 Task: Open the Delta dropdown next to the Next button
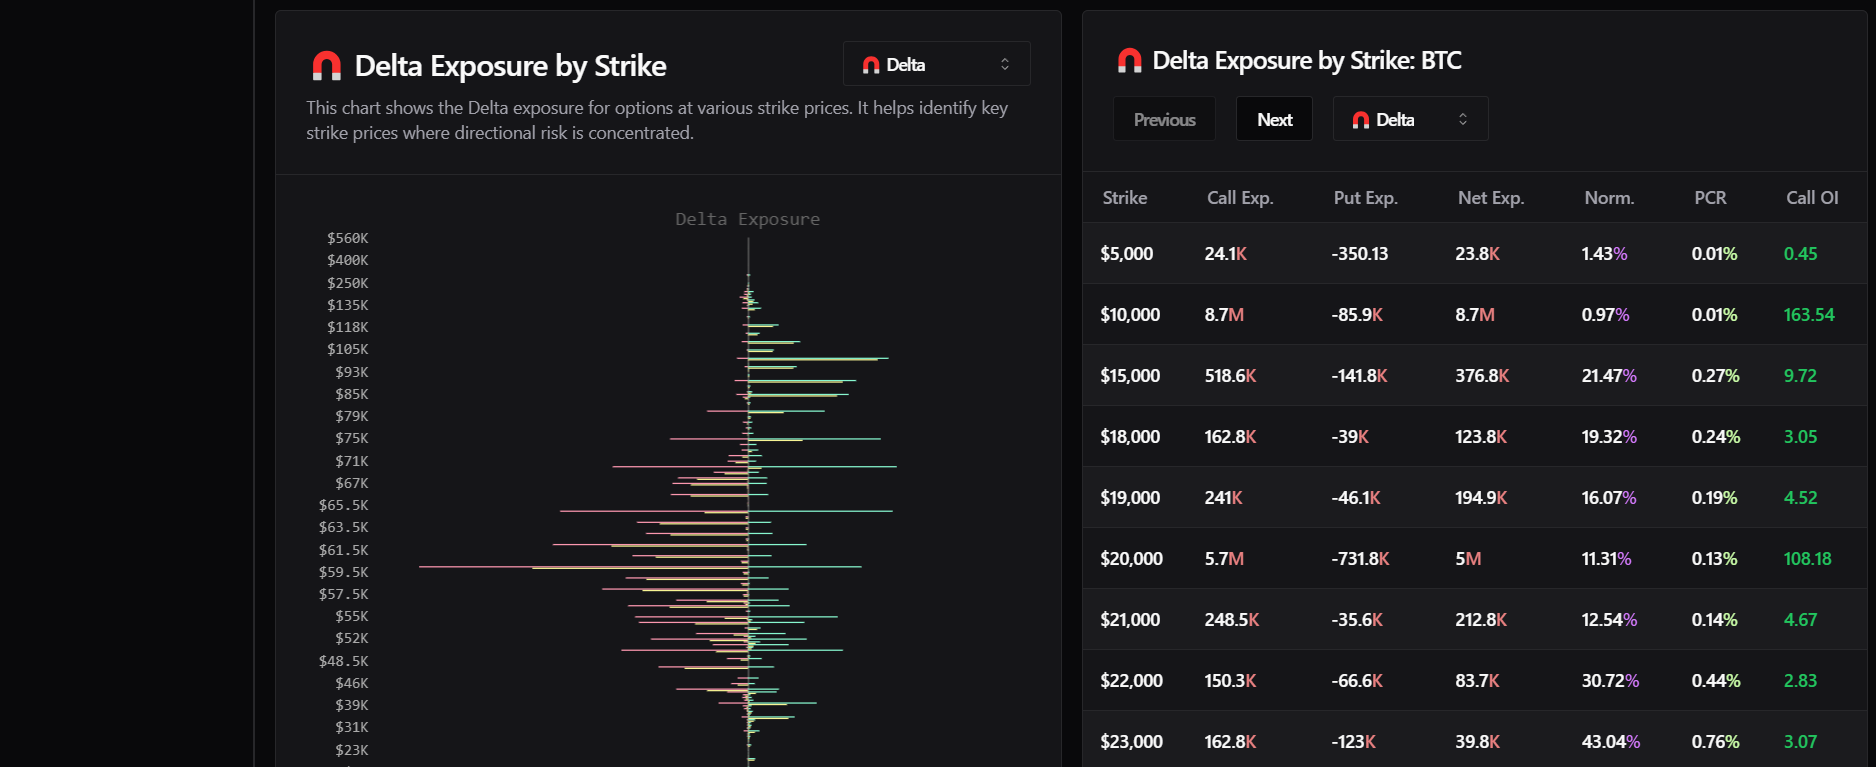click(x=1410, y=119)
